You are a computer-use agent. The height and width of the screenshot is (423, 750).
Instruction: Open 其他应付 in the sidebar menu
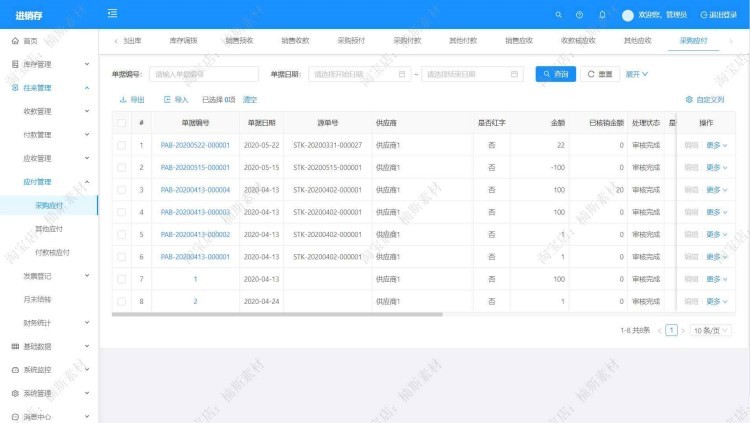(x=49, y=229)
